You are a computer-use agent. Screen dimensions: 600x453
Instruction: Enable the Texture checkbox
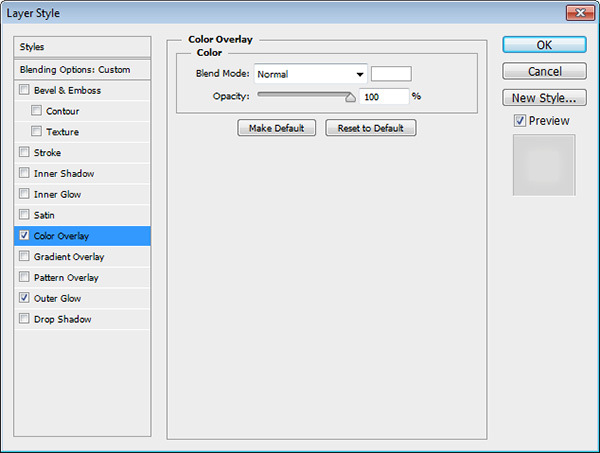click(x=37, y=132)
